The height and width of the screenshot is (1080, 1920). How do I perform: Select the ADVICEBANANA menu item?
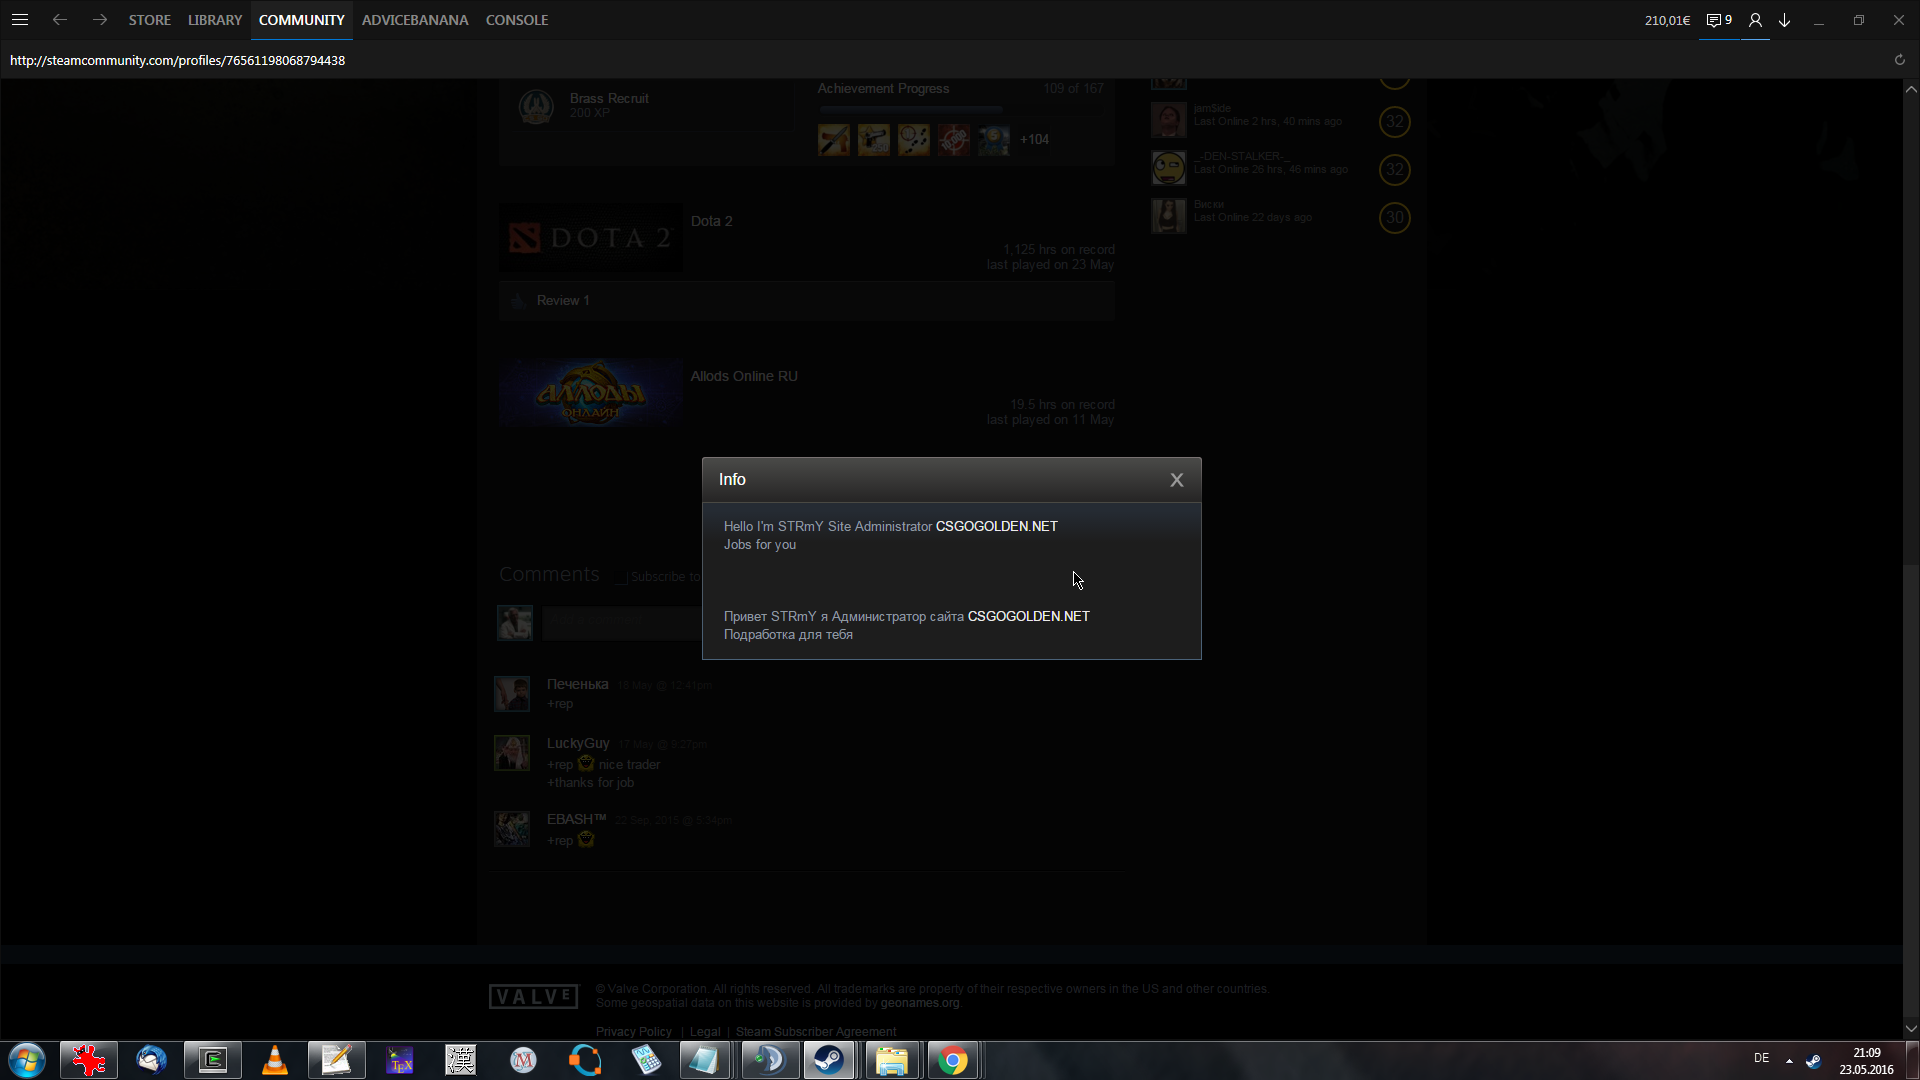pyautogui.click(x=415, y=20)
